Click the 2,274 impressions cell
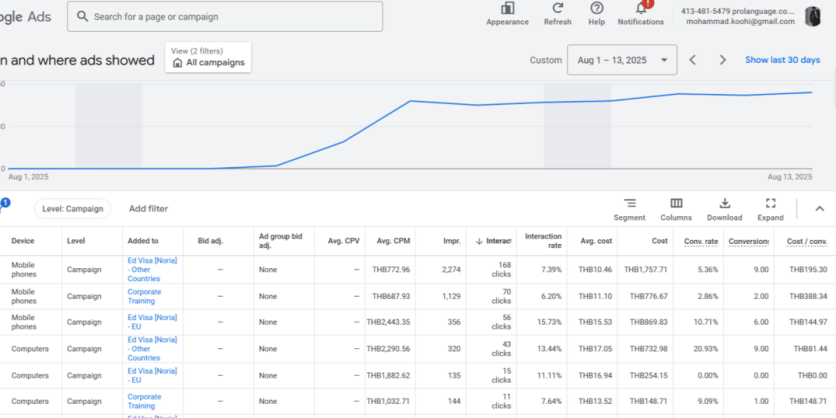 (x=451, y=270)
